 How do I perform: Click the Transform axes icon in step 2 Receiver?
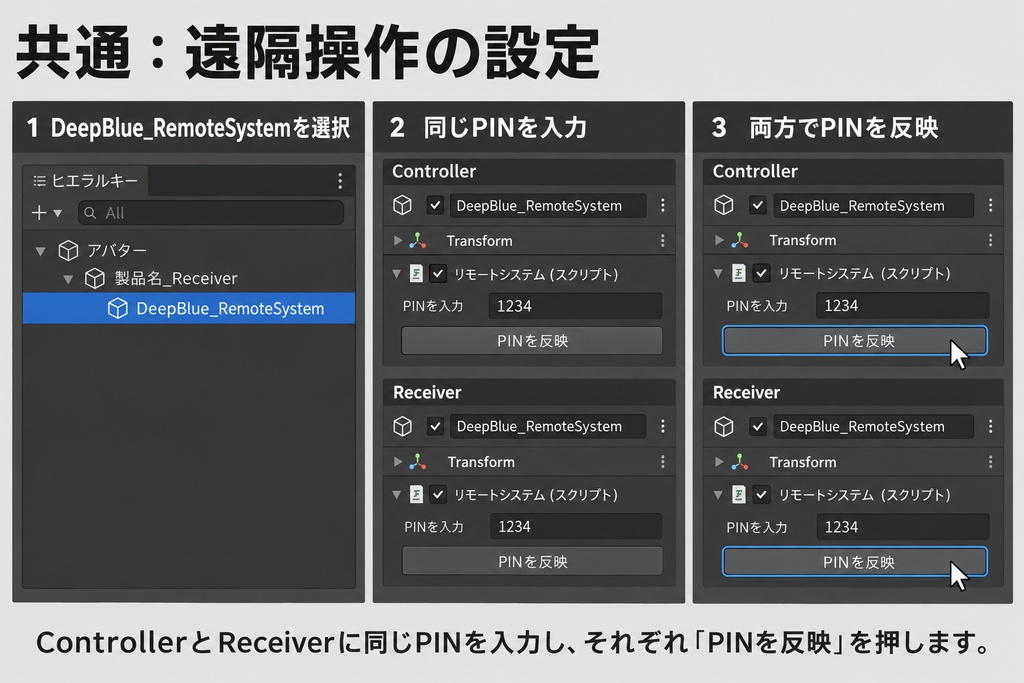tap(418, 462)
